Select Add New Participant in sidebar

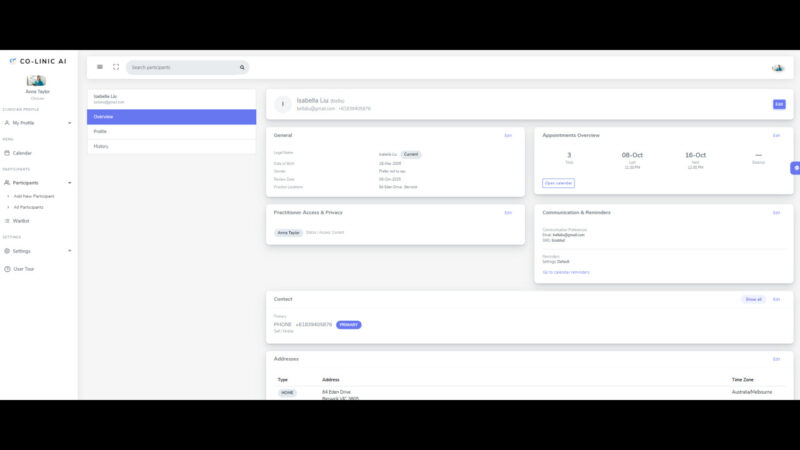click(34, 196)
